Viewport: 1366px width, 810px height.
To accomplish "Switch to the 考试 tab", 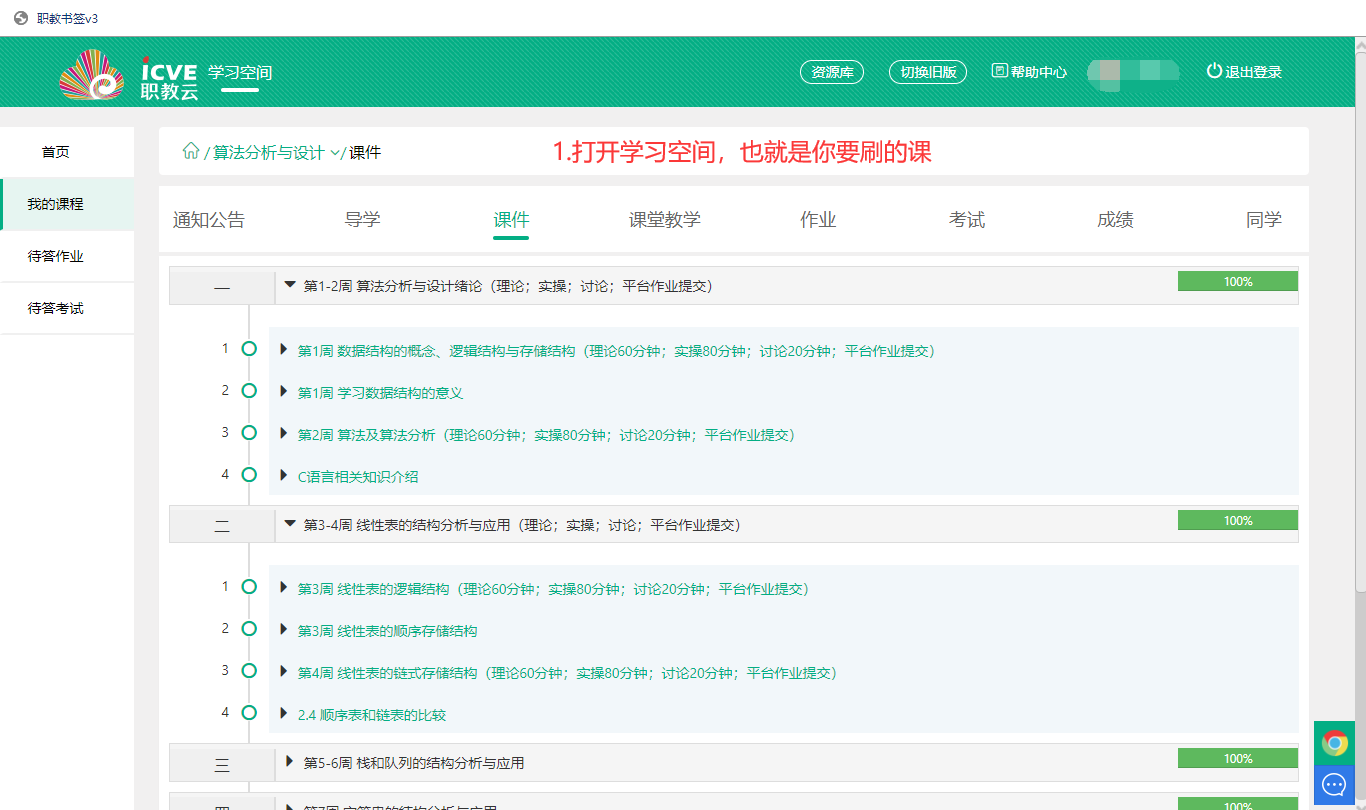I will (x=967, y=220).
